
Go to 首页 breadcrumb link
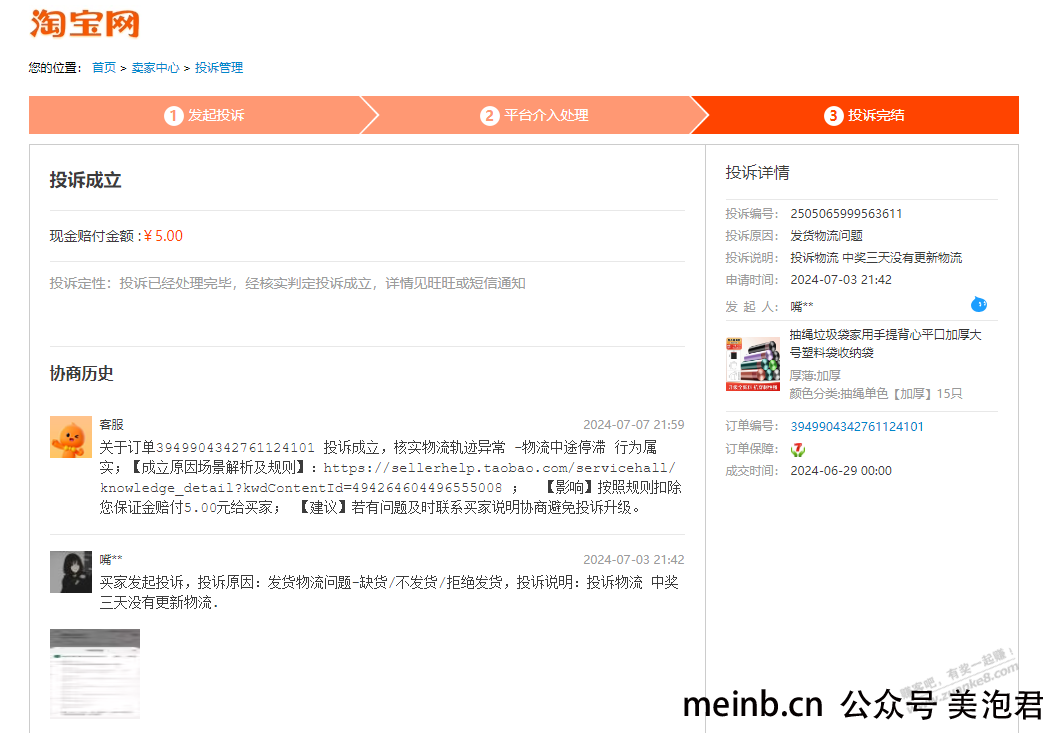point(104,68)
